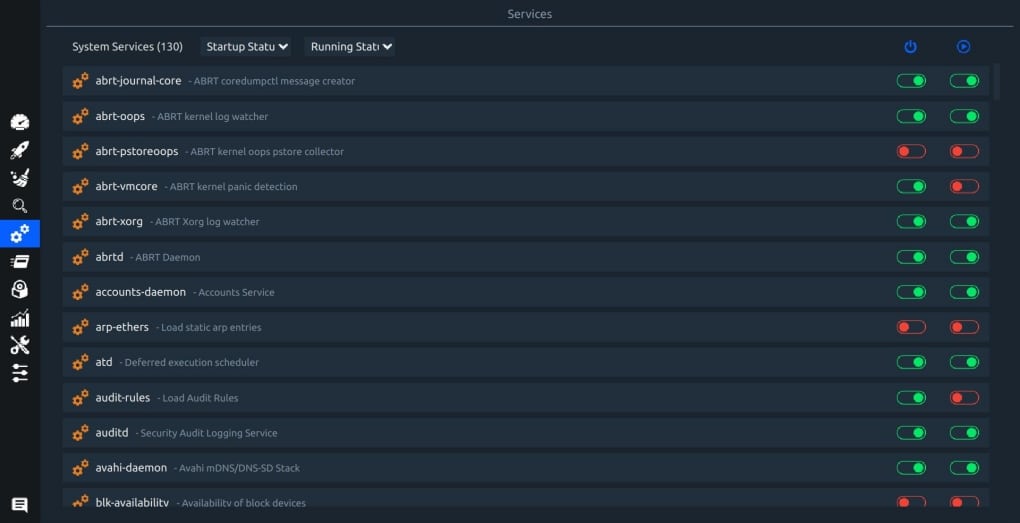
Task: Enable startup toggle for arp-ethers
Action: [911, 327]
